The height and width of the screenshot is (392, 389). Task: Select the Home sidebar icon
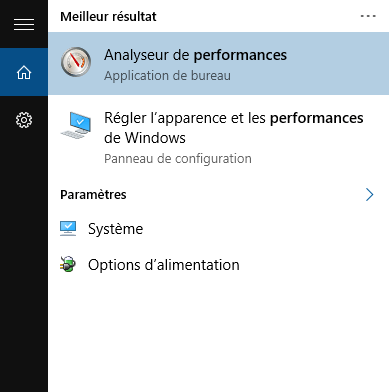[x=24, y=72]
